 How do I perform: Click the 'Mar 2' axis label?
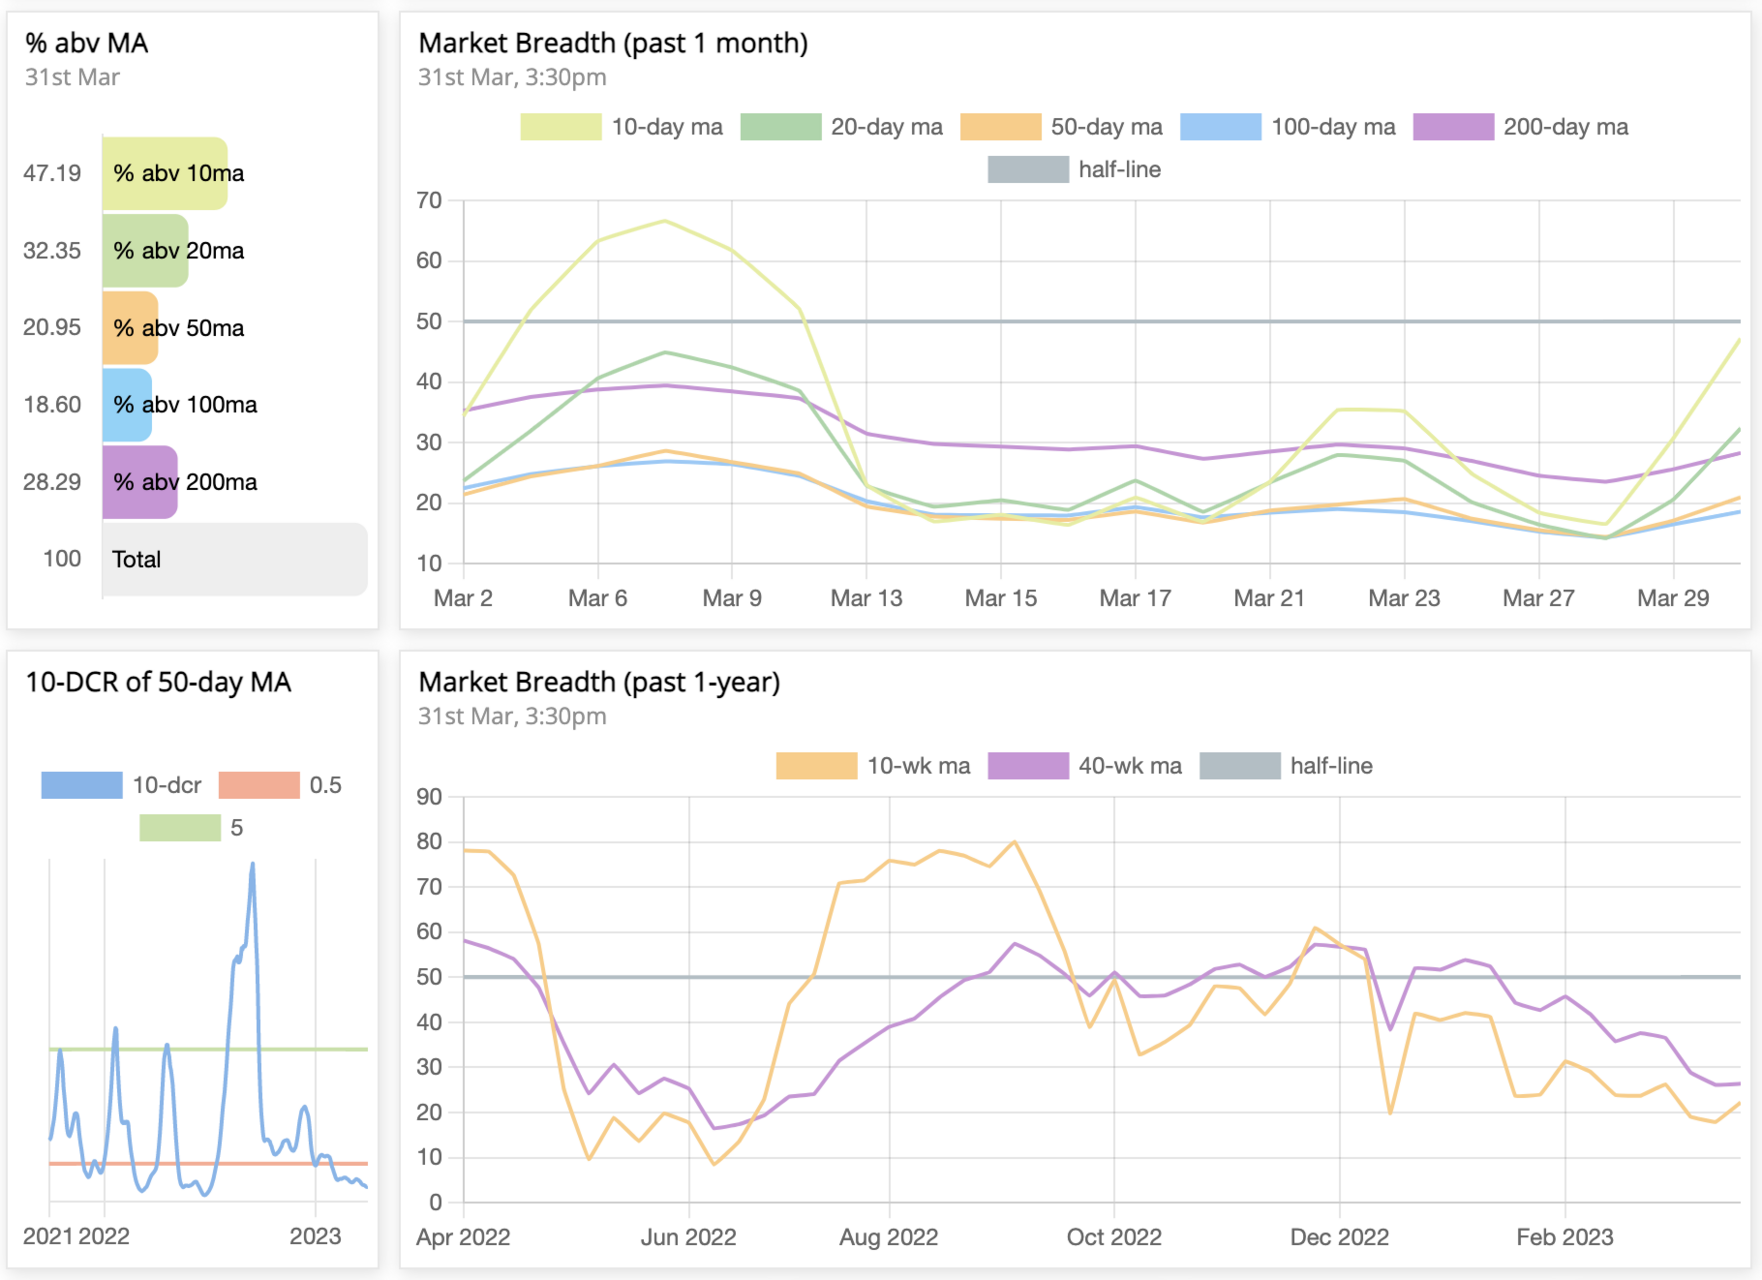click(463, 598)
